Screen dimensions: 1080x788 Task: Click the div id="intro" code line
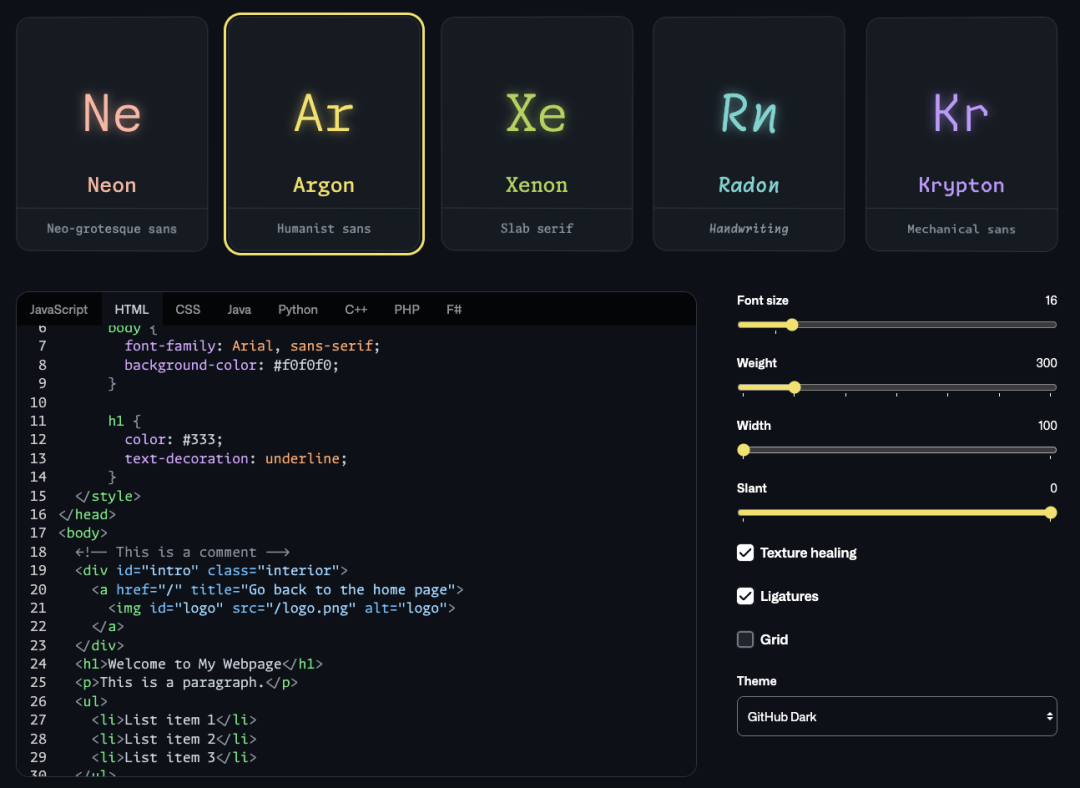click(x=211, y=570)
